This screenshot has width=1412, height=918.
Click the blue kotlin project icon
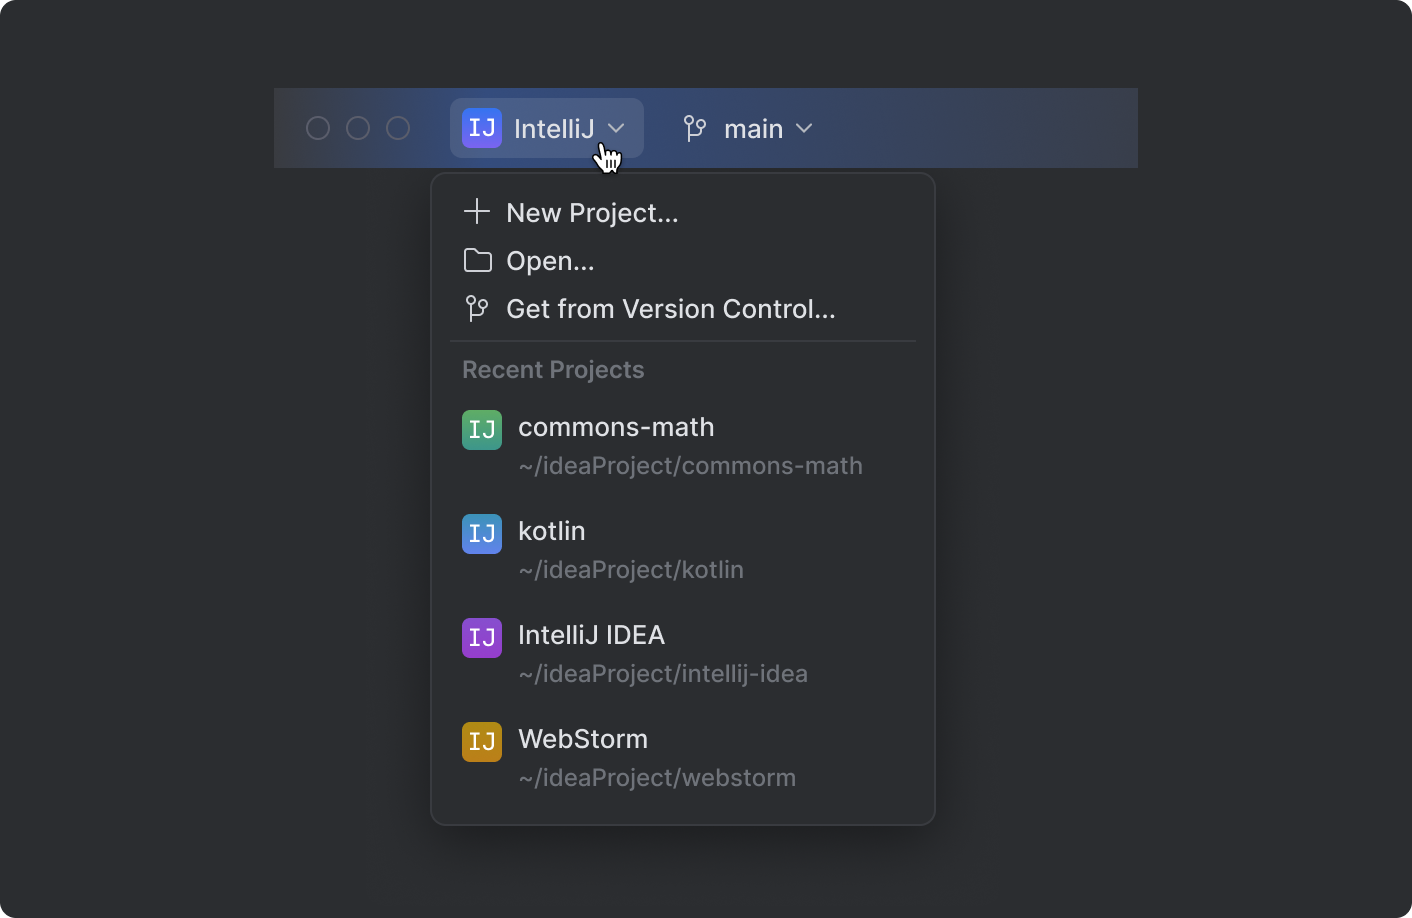[x=481, y=533]
